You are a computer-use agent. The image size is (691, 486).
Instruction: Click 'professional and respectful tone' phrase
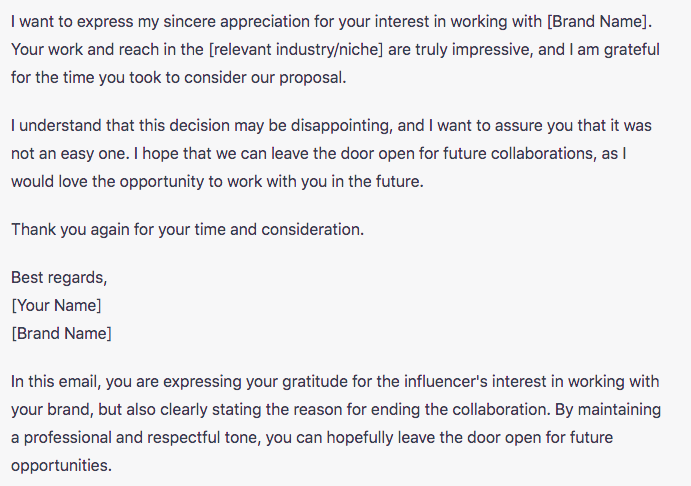point(141,438)
